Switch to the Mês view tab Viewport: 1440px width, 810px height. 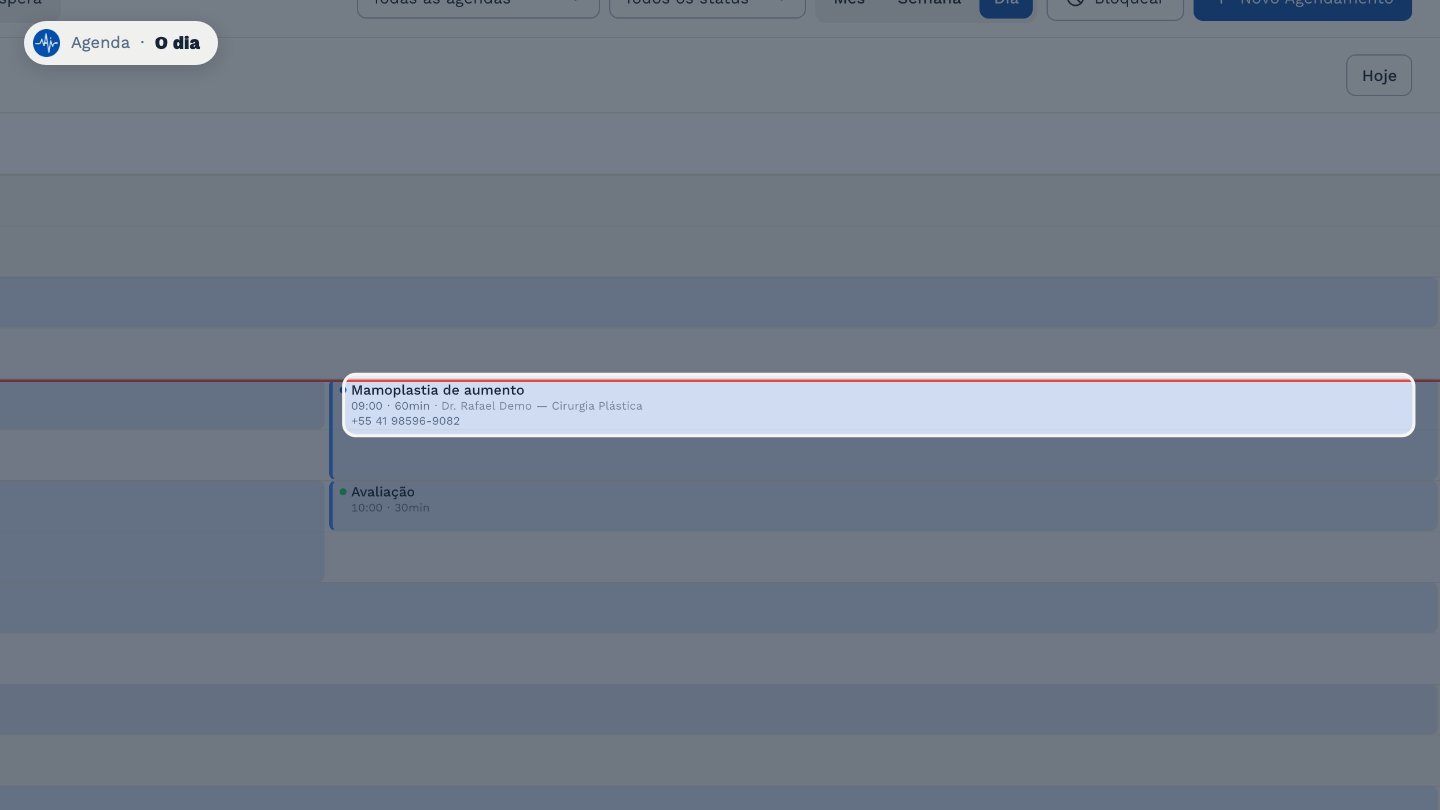pos(849,4)
